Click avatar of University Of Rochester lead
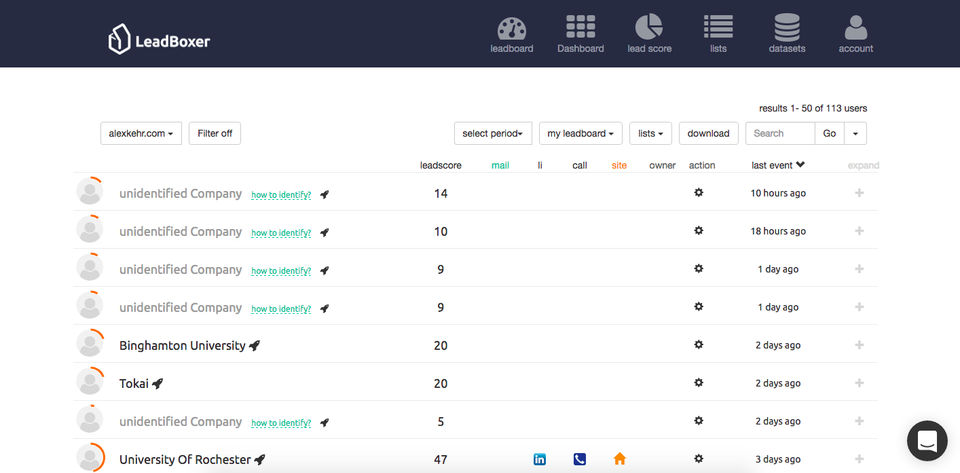The width and height of the screenshot is (960, 473). 90,457
